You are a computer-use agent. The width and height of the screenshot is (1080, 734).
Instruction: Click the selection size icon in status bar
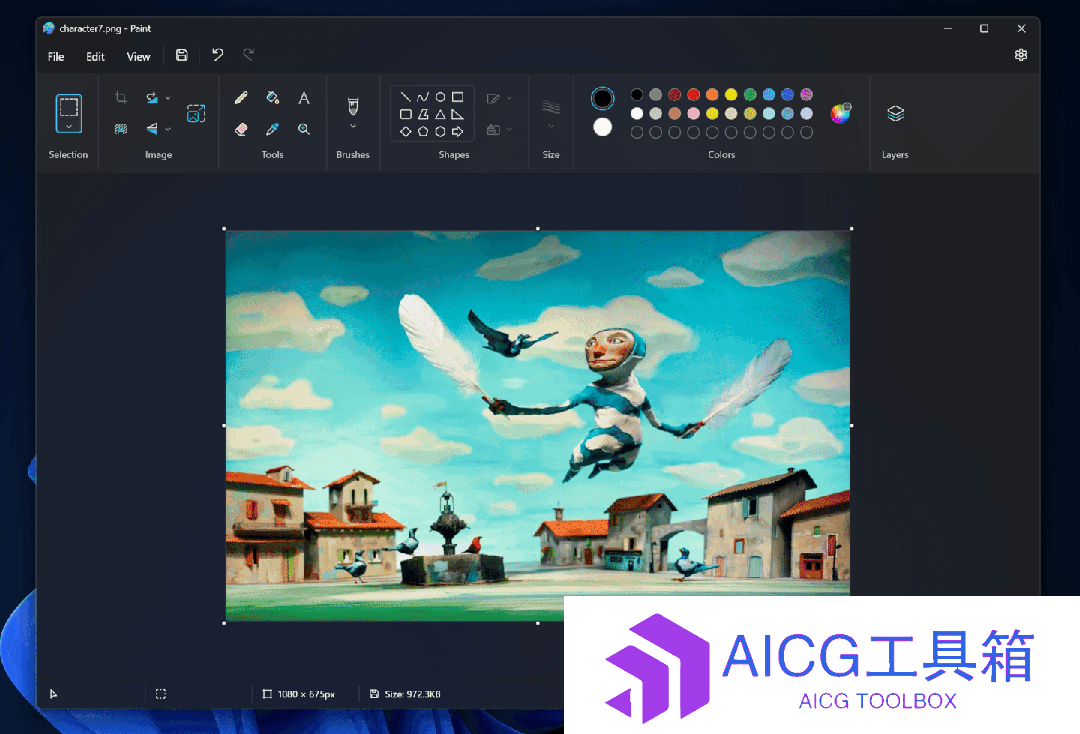pyautogui.click(x=161, y=694)
